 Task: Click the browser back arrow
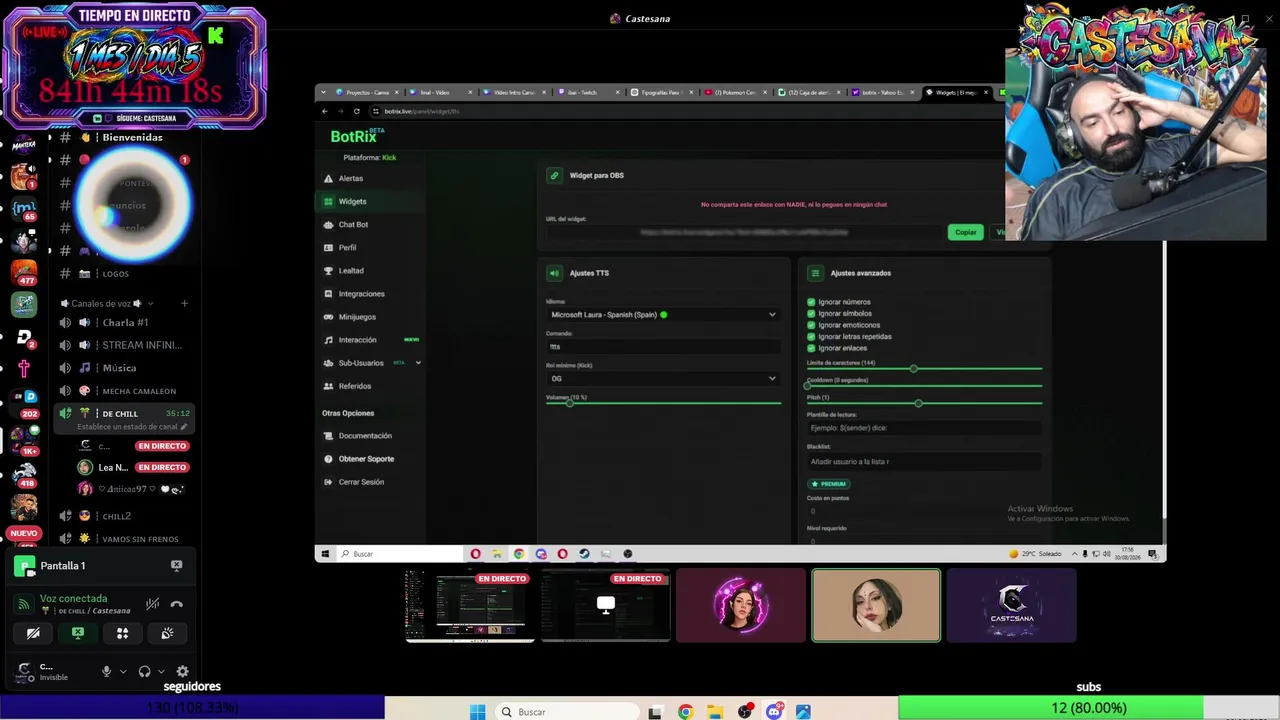(x=324, y=111)
